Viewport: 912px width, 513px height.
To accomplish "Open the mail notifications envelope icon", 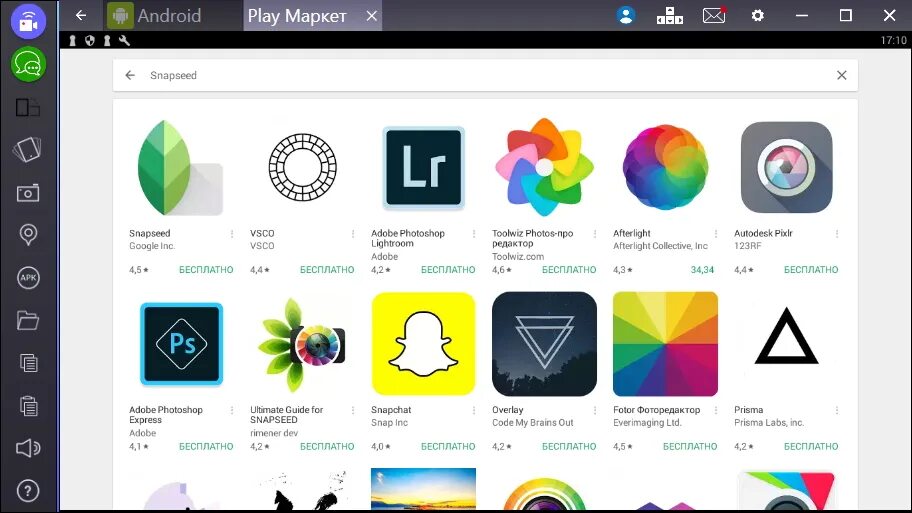I will tap(714, 15).
